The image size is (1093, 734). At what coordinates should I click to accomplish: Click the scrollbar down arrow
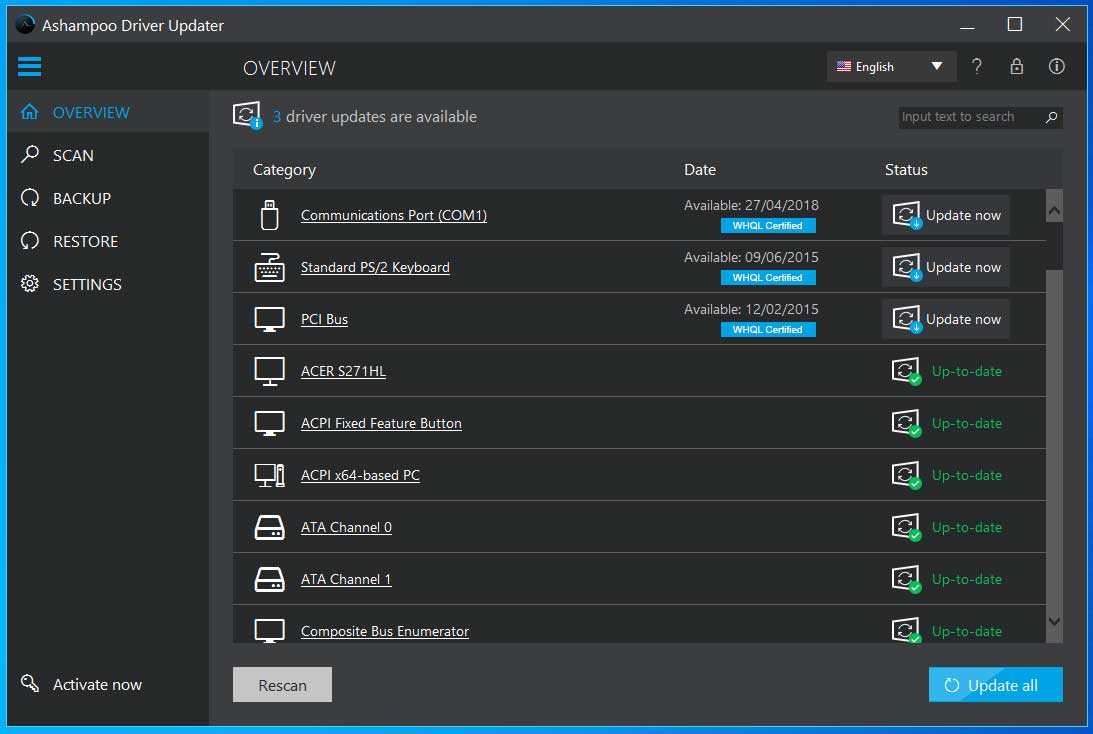pyautogui.click(x=1054, y=621)
